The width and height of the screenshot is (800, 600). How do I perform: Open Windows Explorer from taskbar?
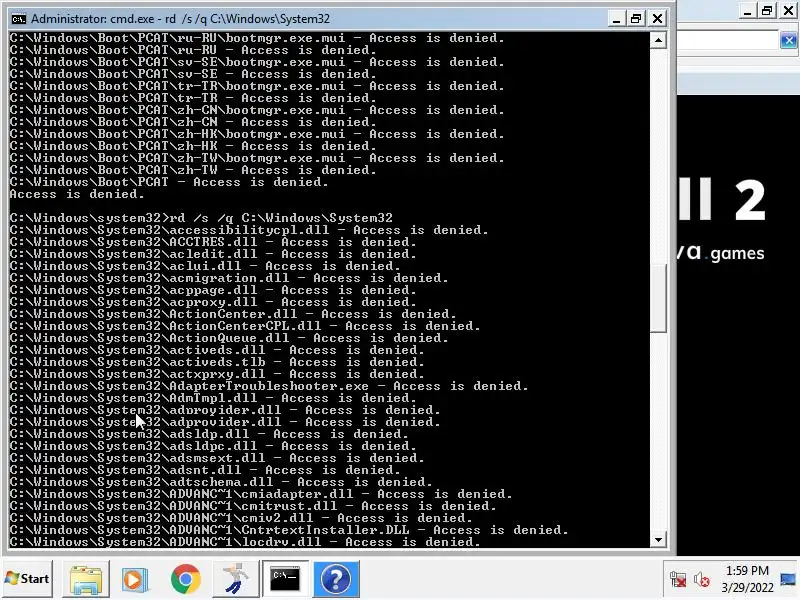pos(86,579)
